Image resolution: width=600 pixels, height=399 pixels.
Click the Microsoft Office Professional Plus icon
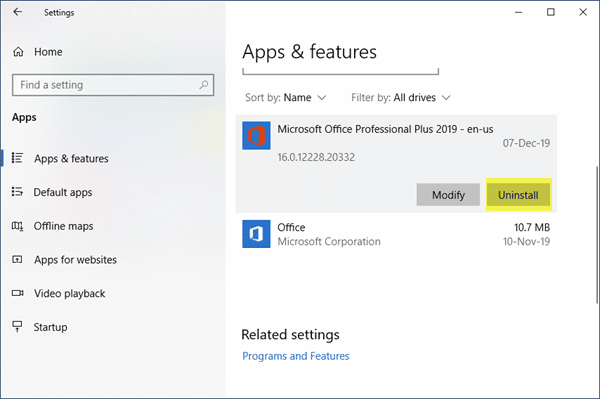coord(256,135)
